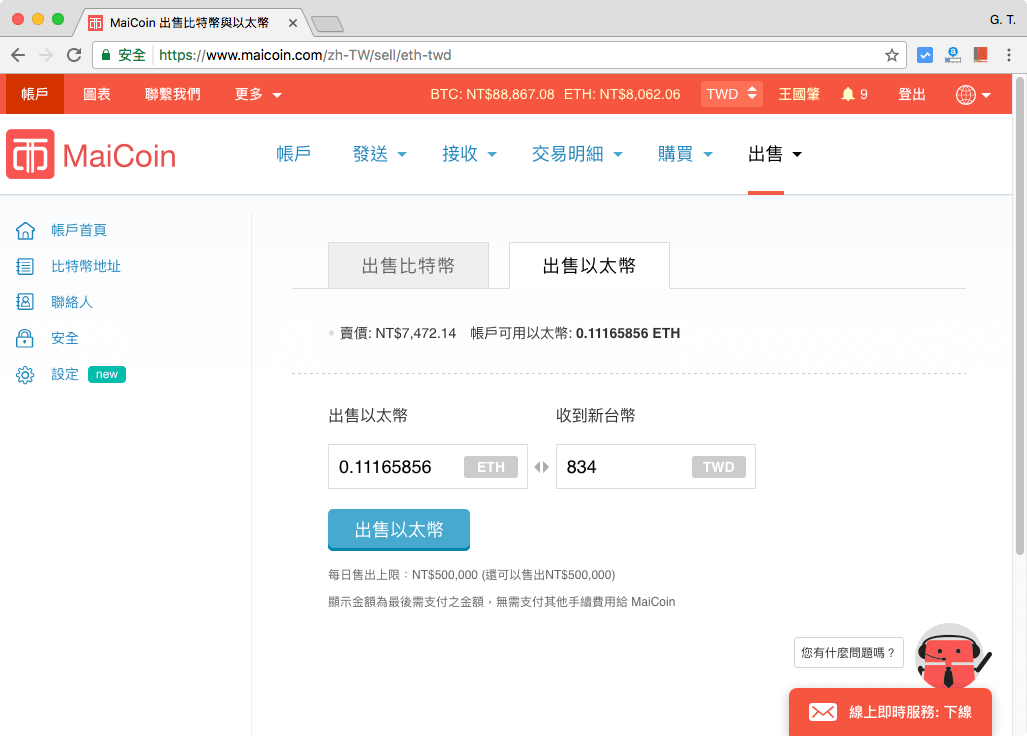1027x736 pixels.
Task: Click the envelope icon in the chat bar
Action: 823,711
